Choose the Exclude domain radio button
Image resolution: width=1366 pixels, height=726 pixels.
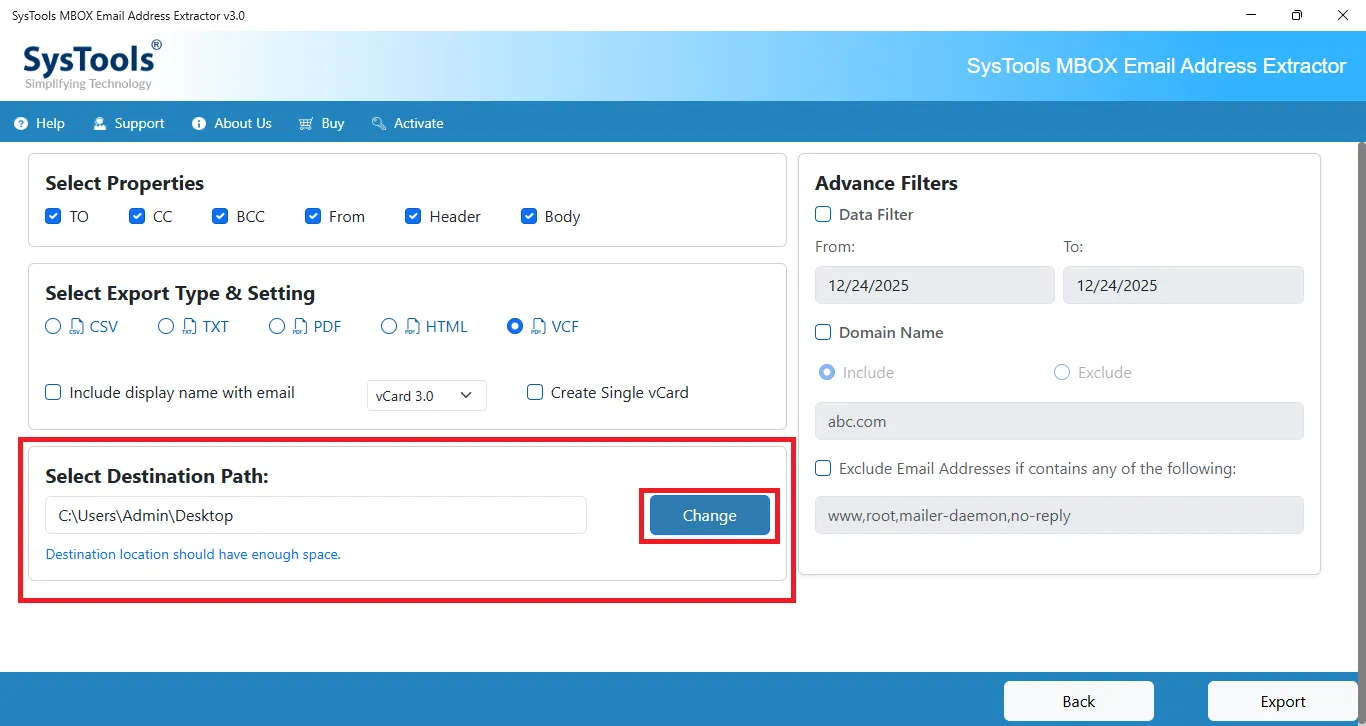click(x=1062, y=372)
